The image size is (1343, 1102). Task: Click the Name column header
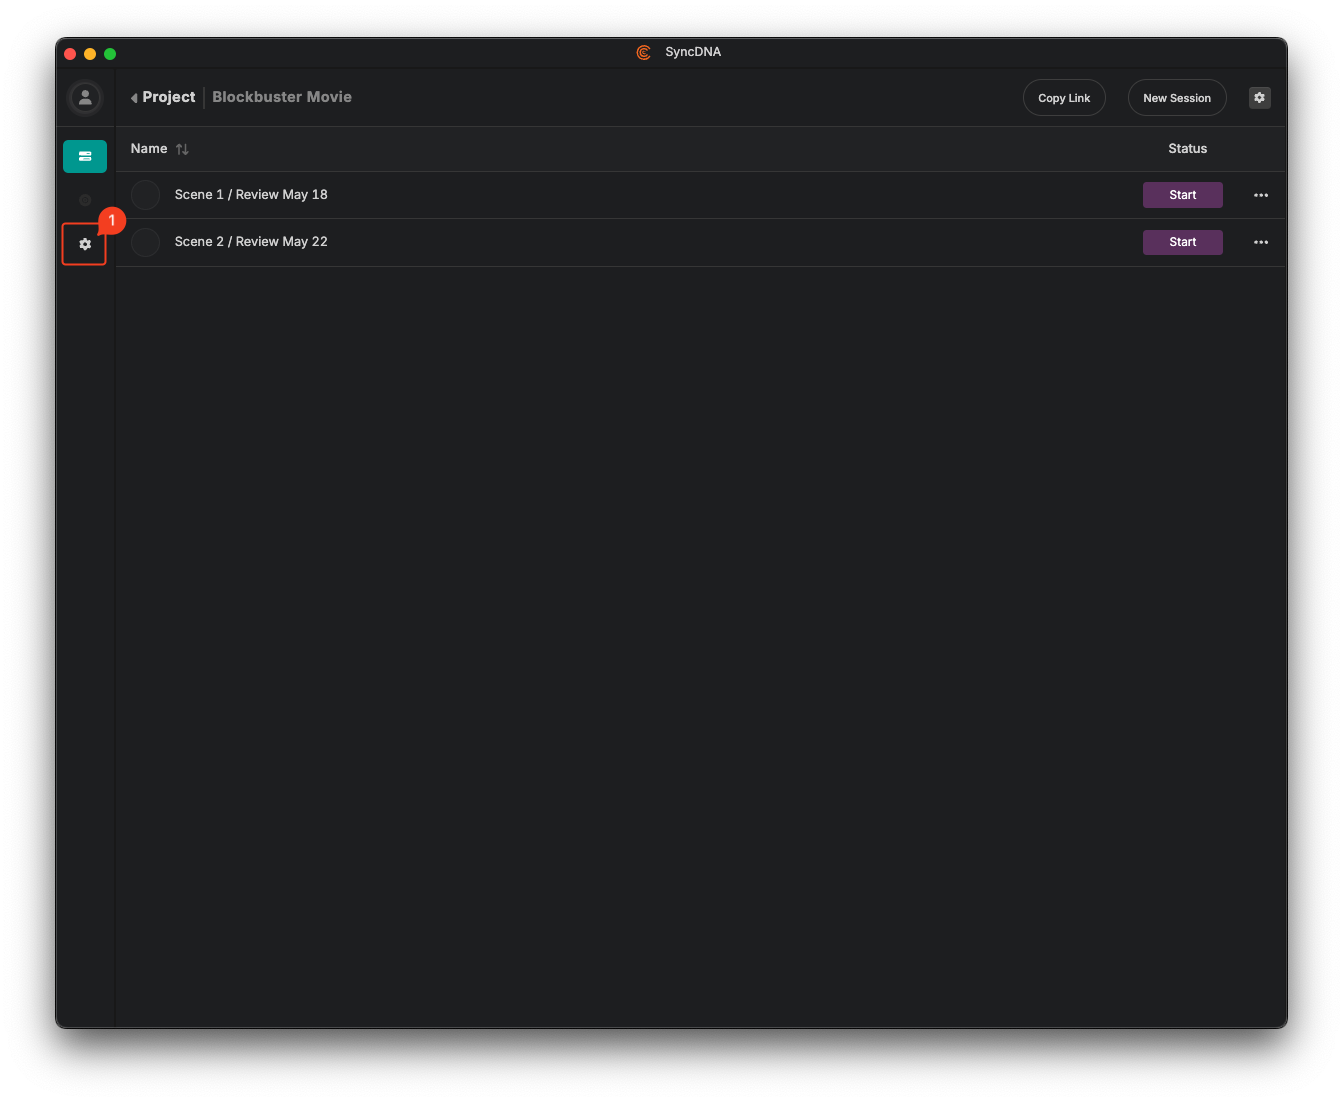tap(149, 149)
